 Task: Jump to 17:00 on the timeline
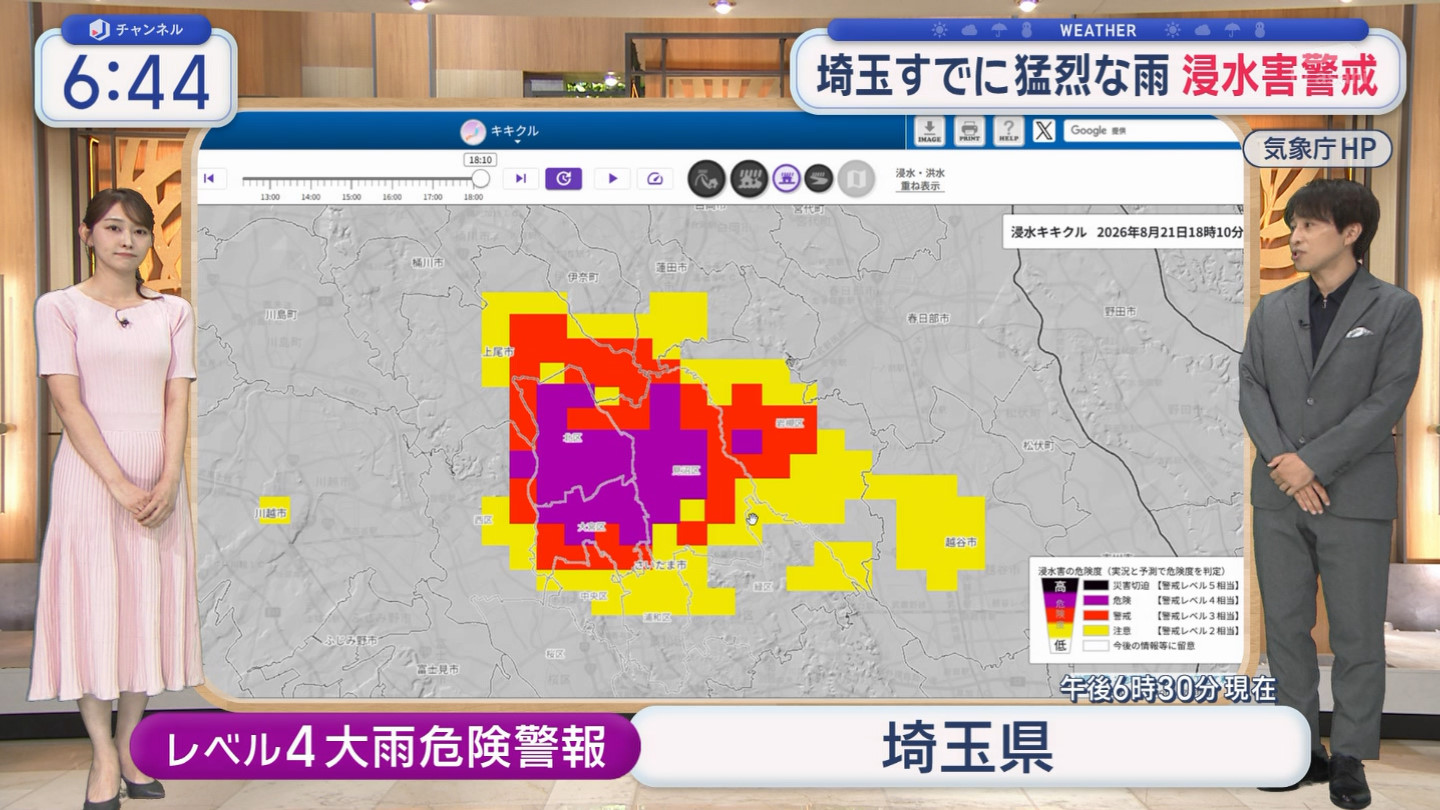coord(432,197)
